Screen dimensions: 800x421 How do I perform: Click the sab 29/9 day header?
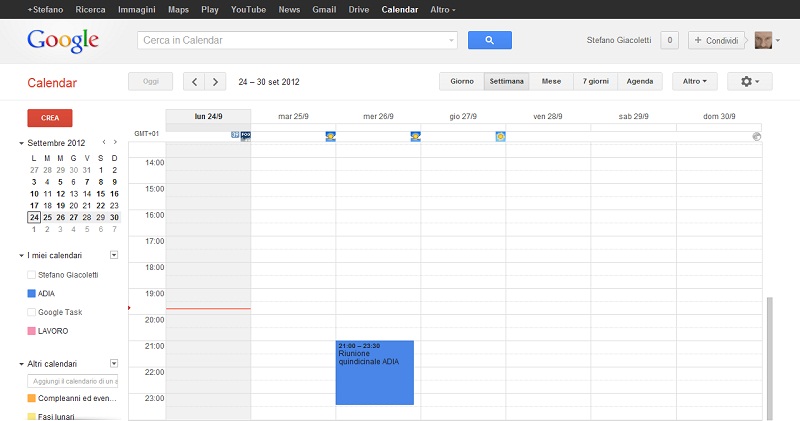[x=633, y=116]
